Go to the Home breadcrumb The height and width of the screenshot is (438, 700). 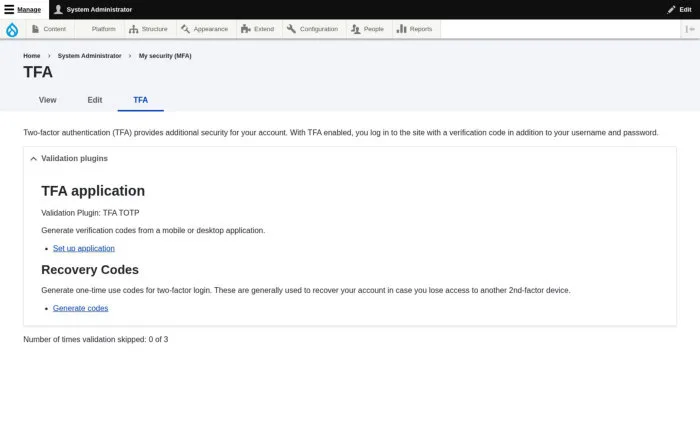click(x=32, y=56)
